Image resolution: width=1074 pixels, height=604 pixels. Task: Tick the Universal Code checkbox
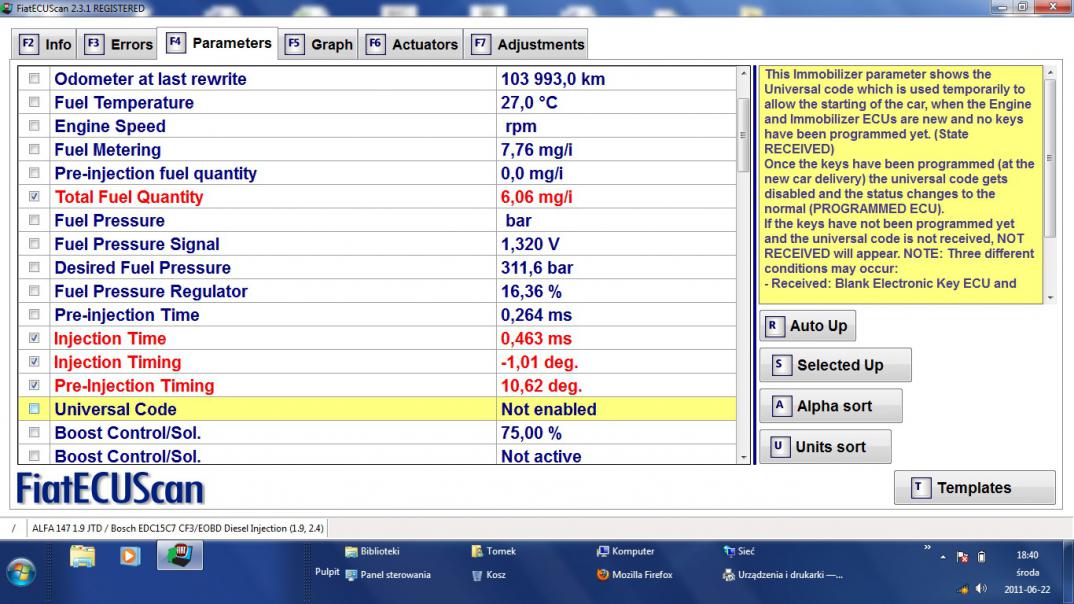(34, 409)
